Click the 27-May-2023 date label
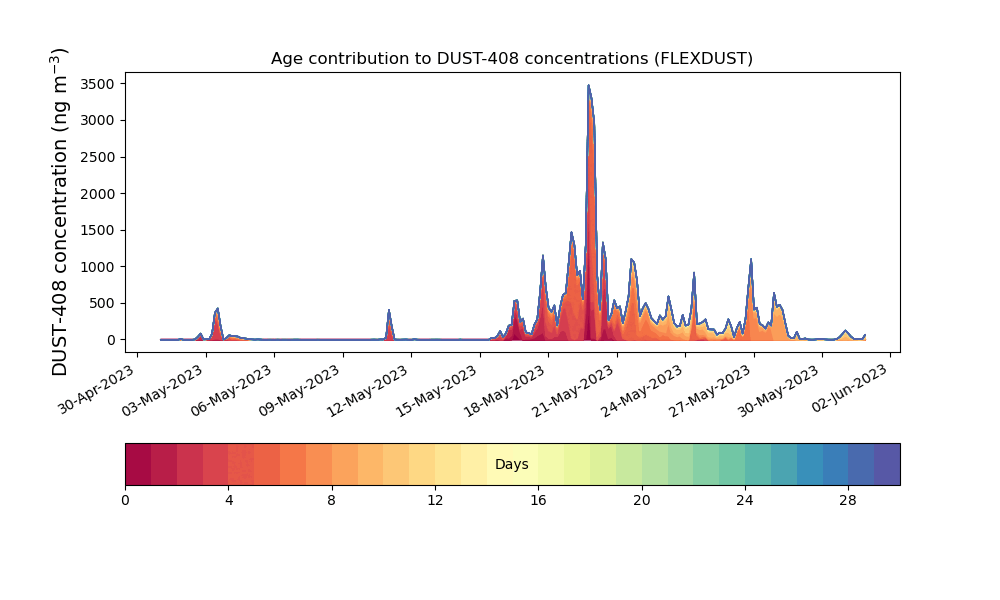The image size is (1000, 600). 710,390
